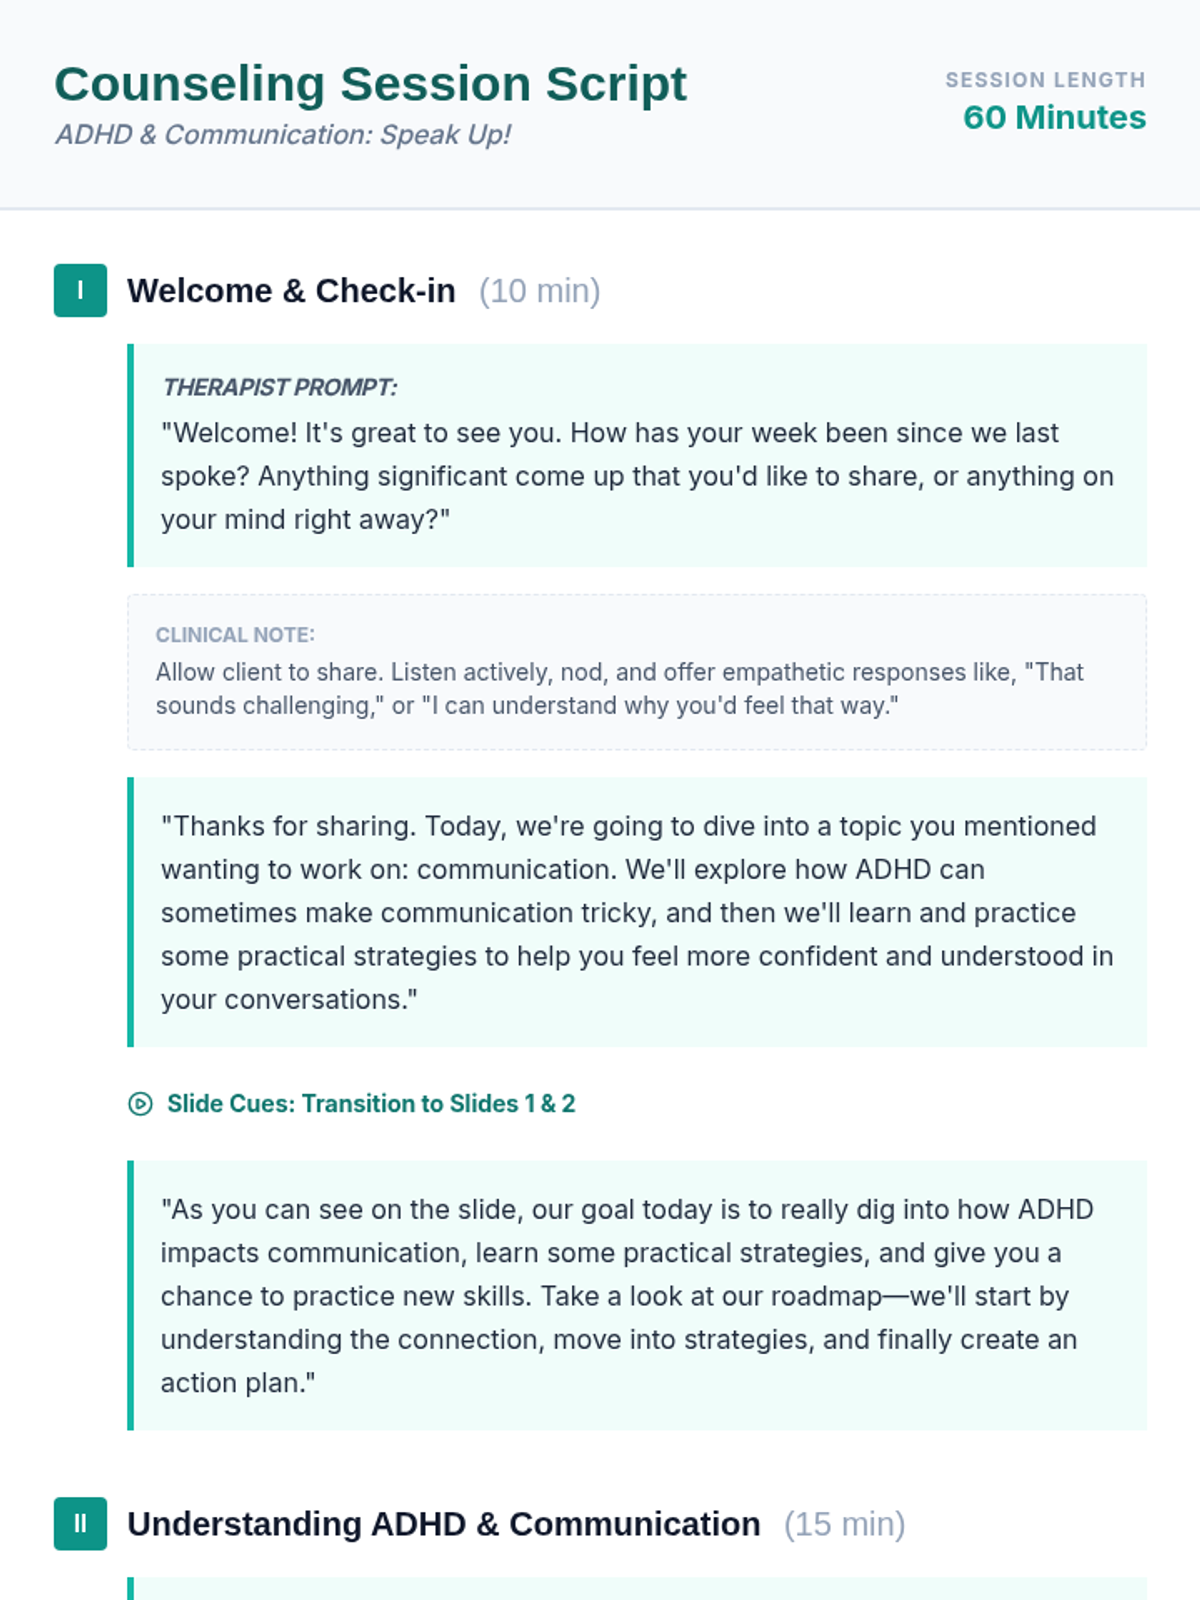The width and height of the screenshot is (1200, 1600).
Task: Click the section II numeral badge
Action: (80, 1524)
